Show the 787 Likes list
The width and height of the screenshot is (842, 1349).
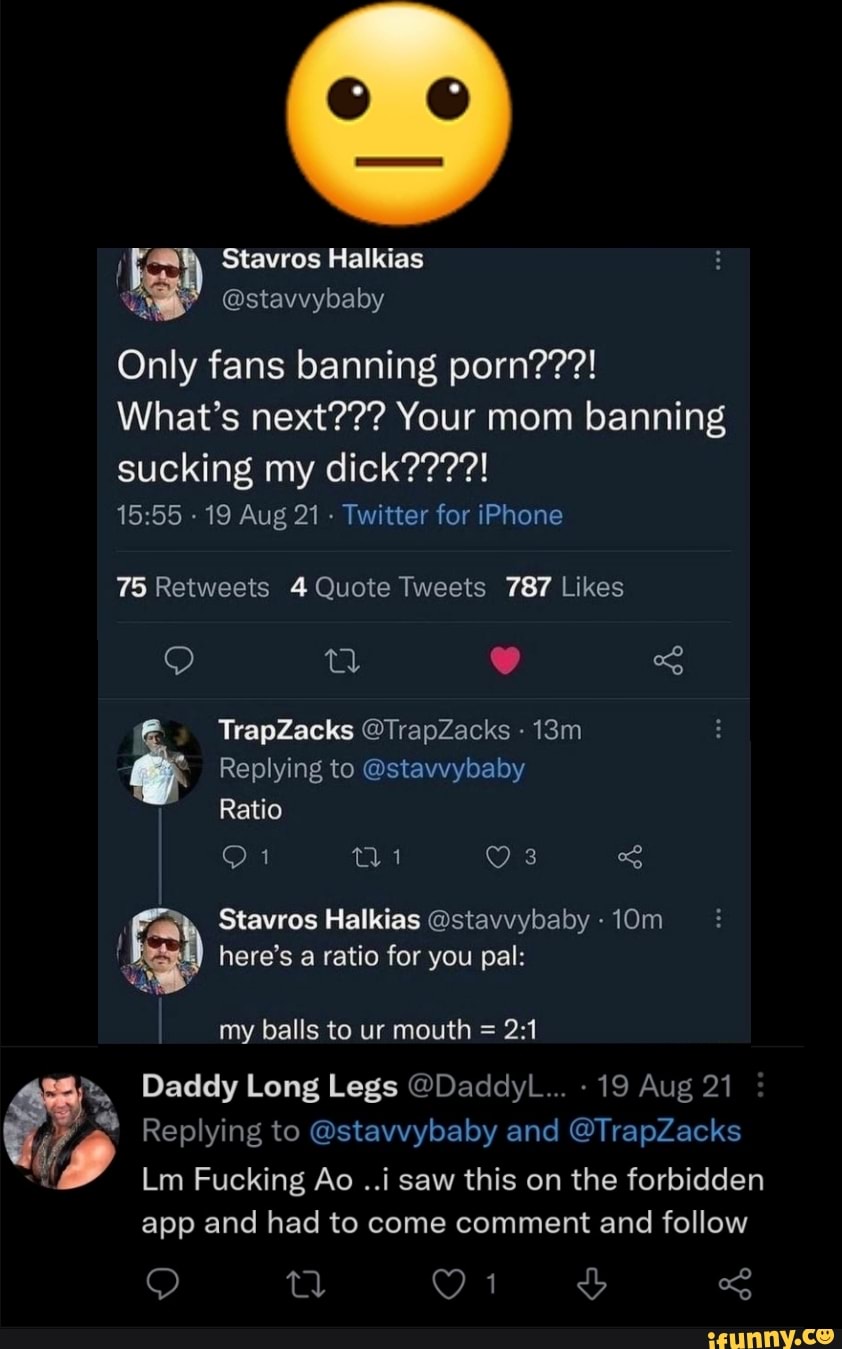pyautogui.click(x=564, y=587)
